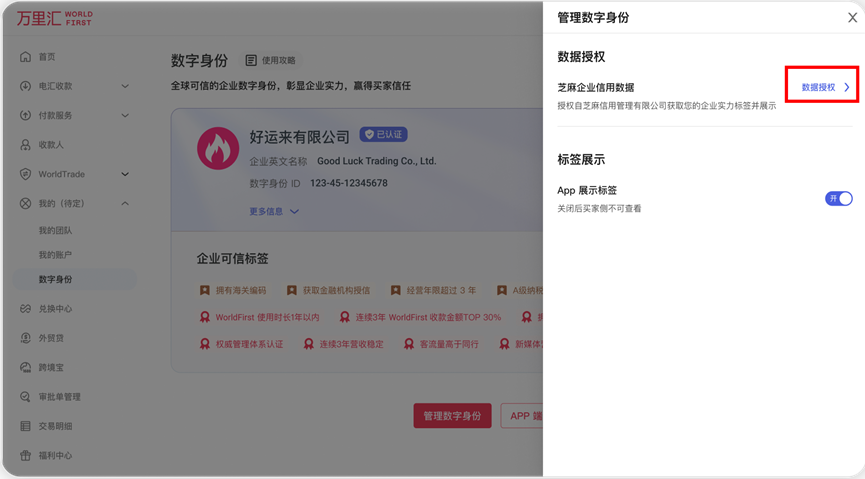This screenshot has width=865, height=479.
Task: Click the 电汇收款 sidebar icon
Action: [25, 86]
